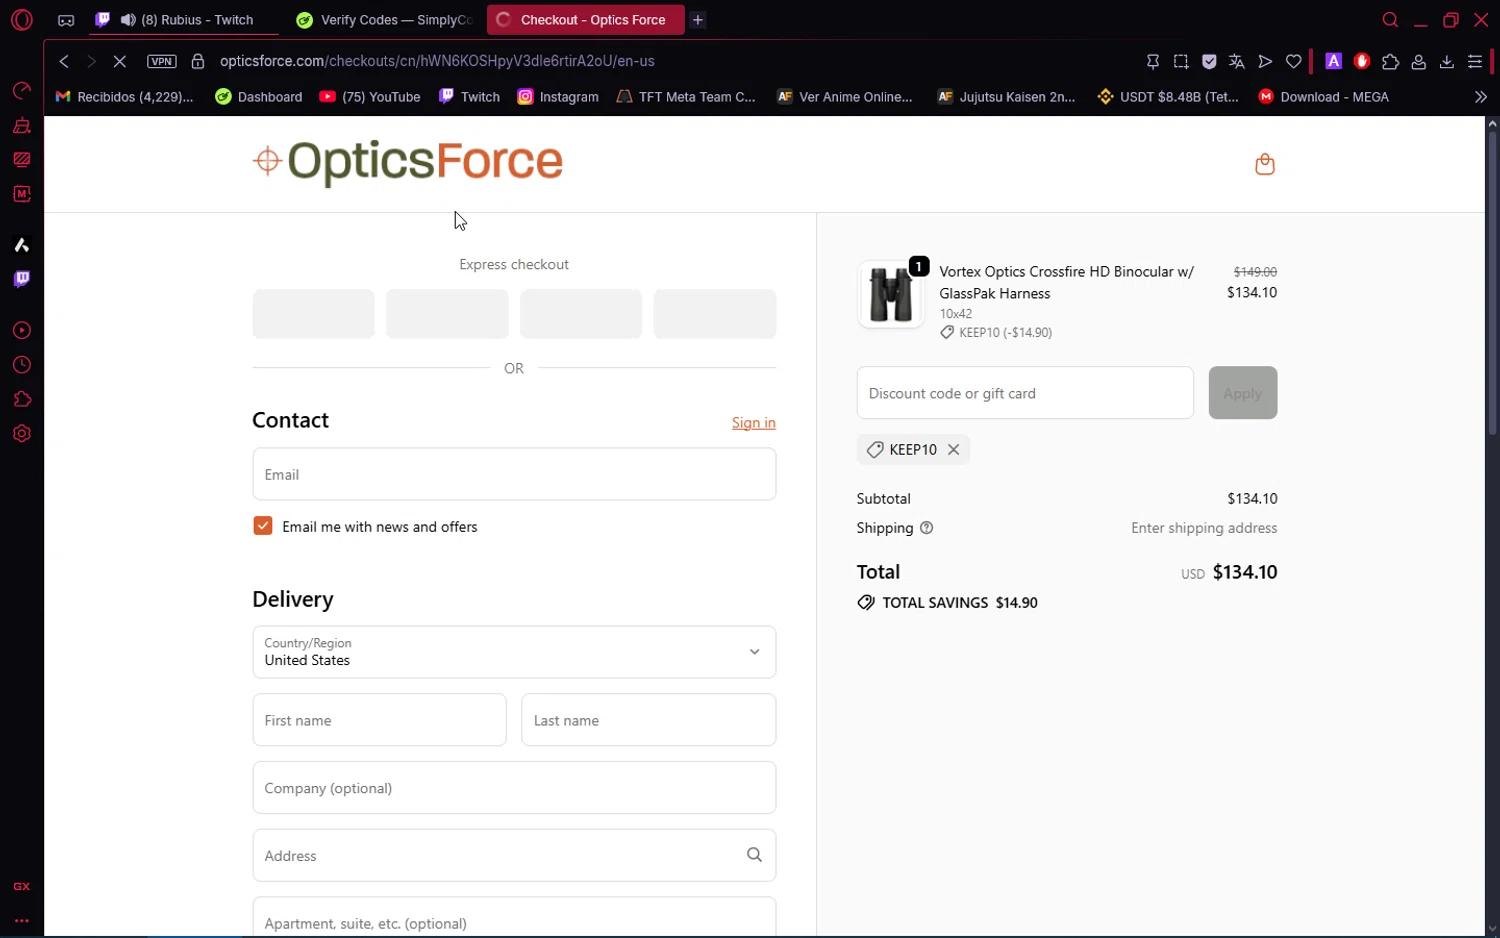
Task: Open the TFT Meta Team bookmark
Action: tap(686, 97)
